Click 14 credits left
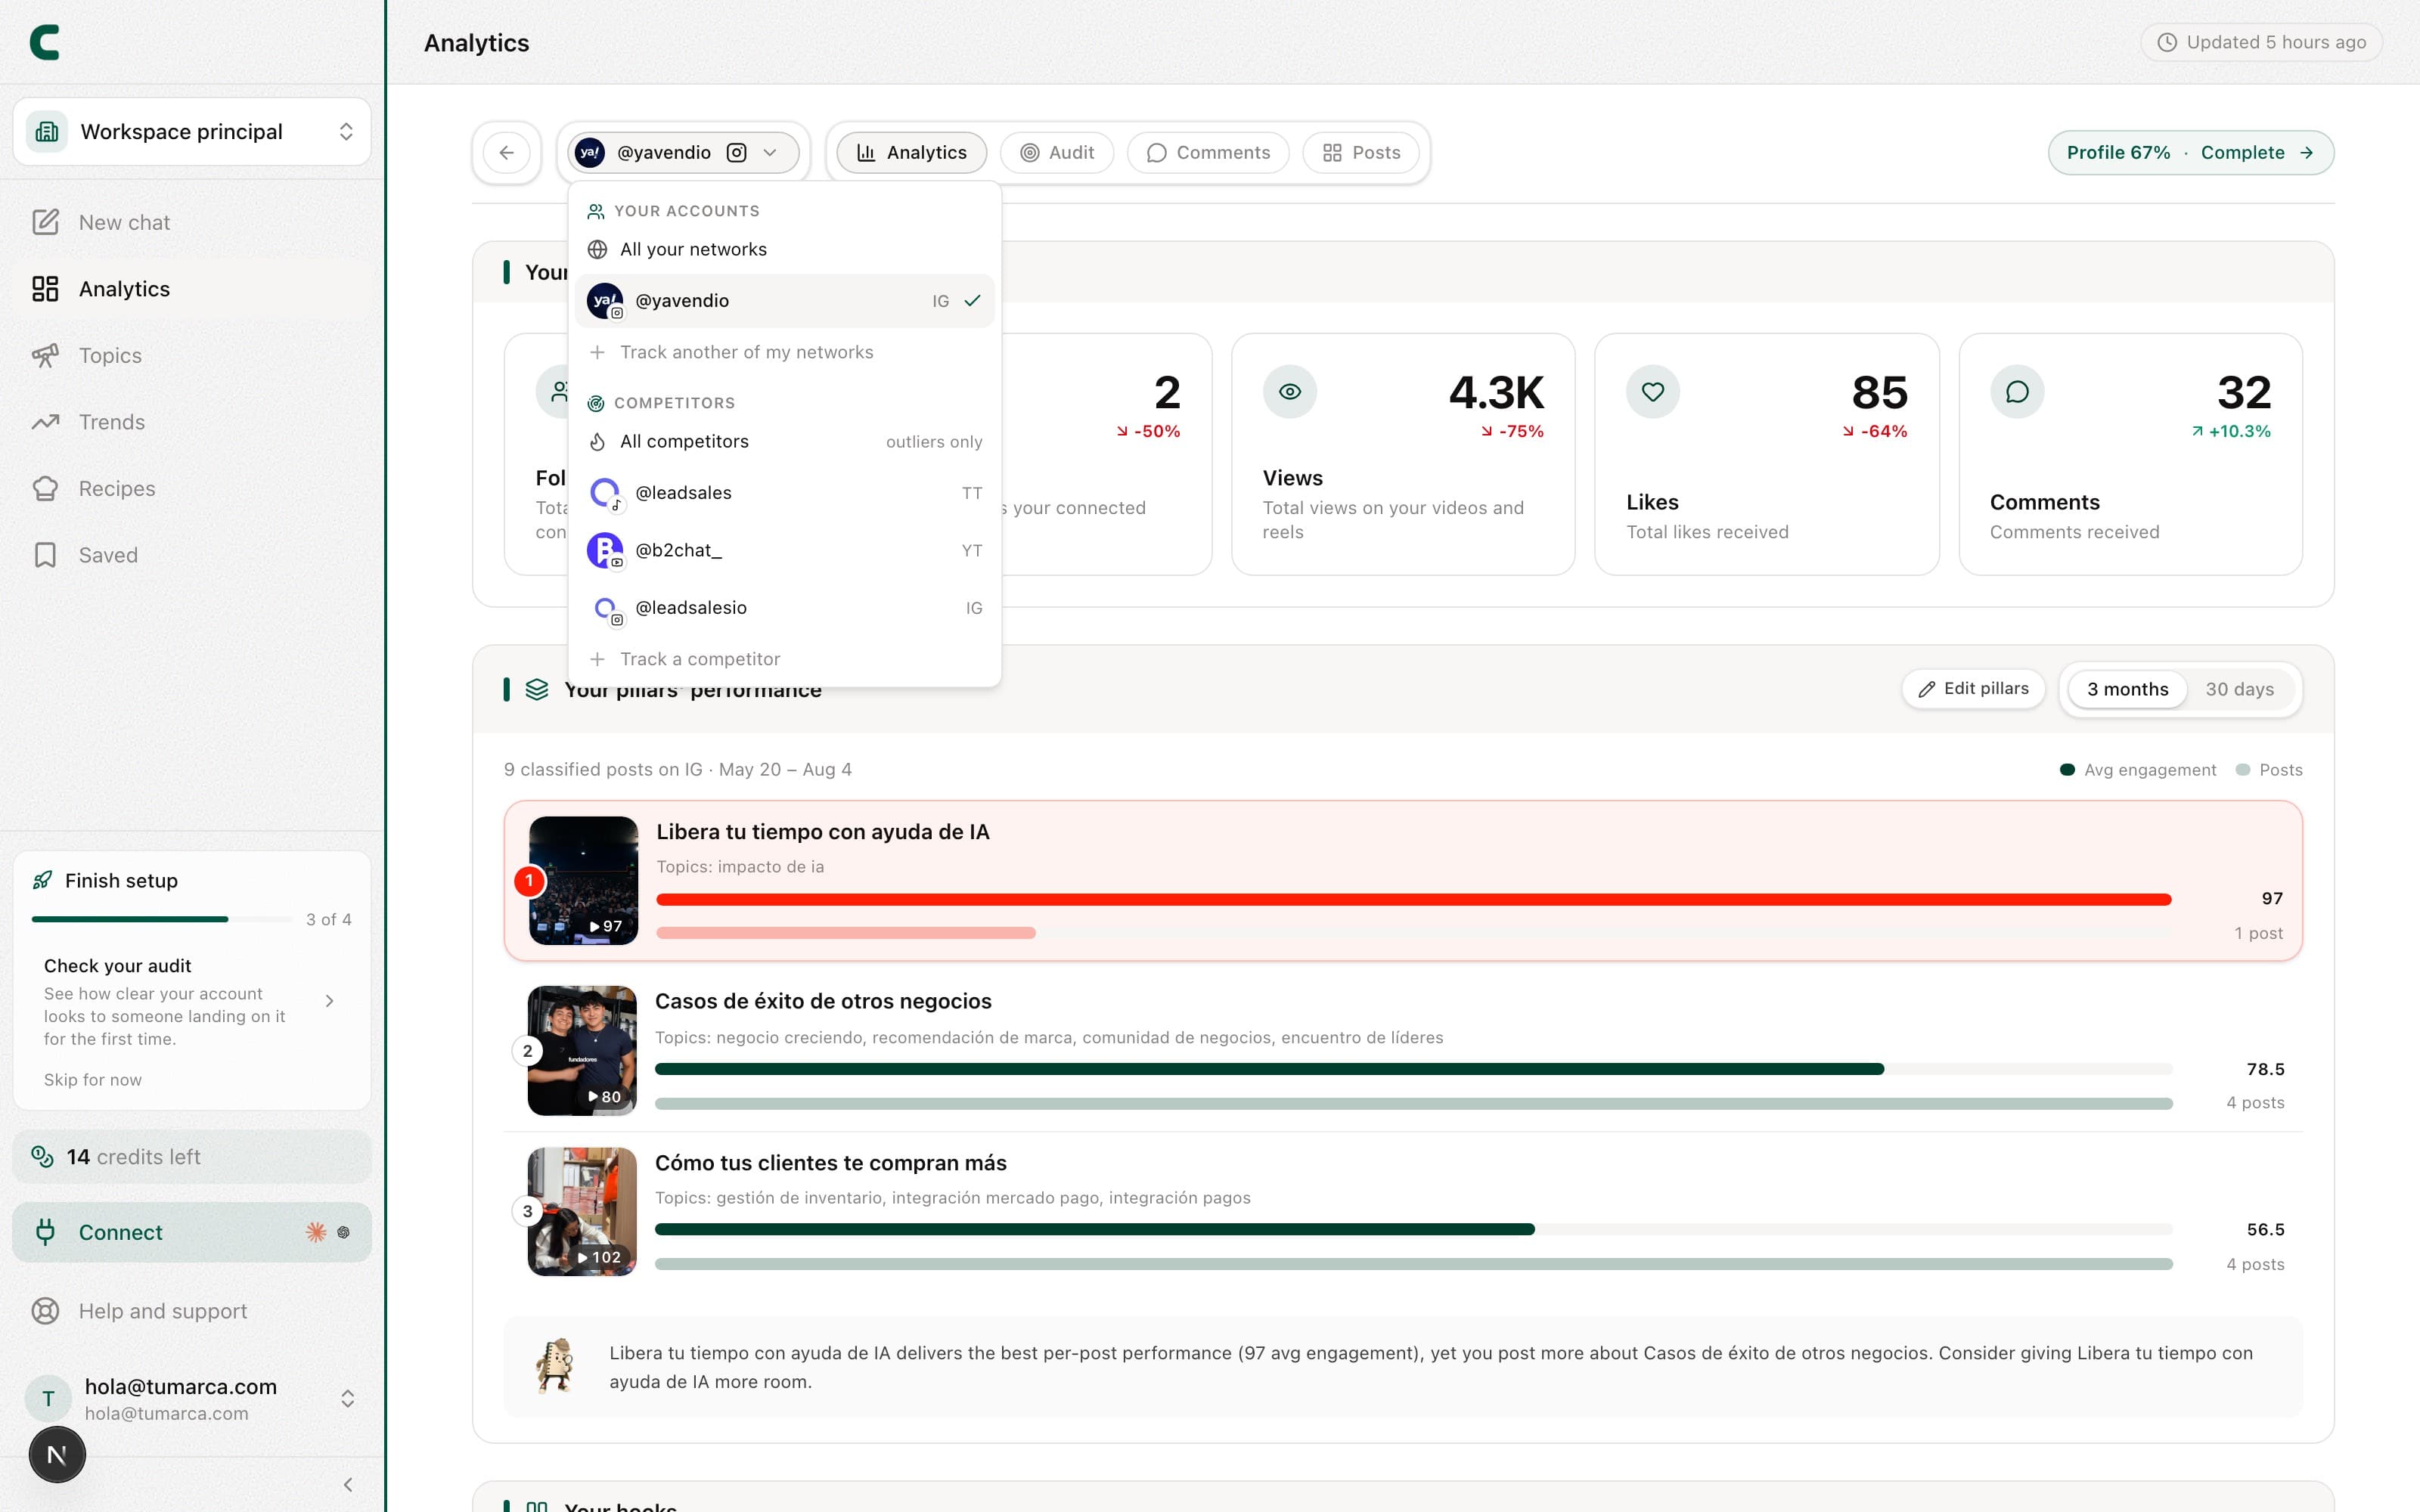 tap(192, 1157)
